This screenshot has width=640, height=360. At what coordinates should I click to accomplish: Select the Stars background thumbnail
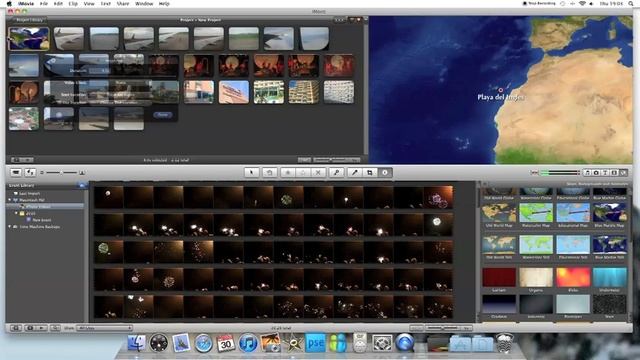coord(610,304)
